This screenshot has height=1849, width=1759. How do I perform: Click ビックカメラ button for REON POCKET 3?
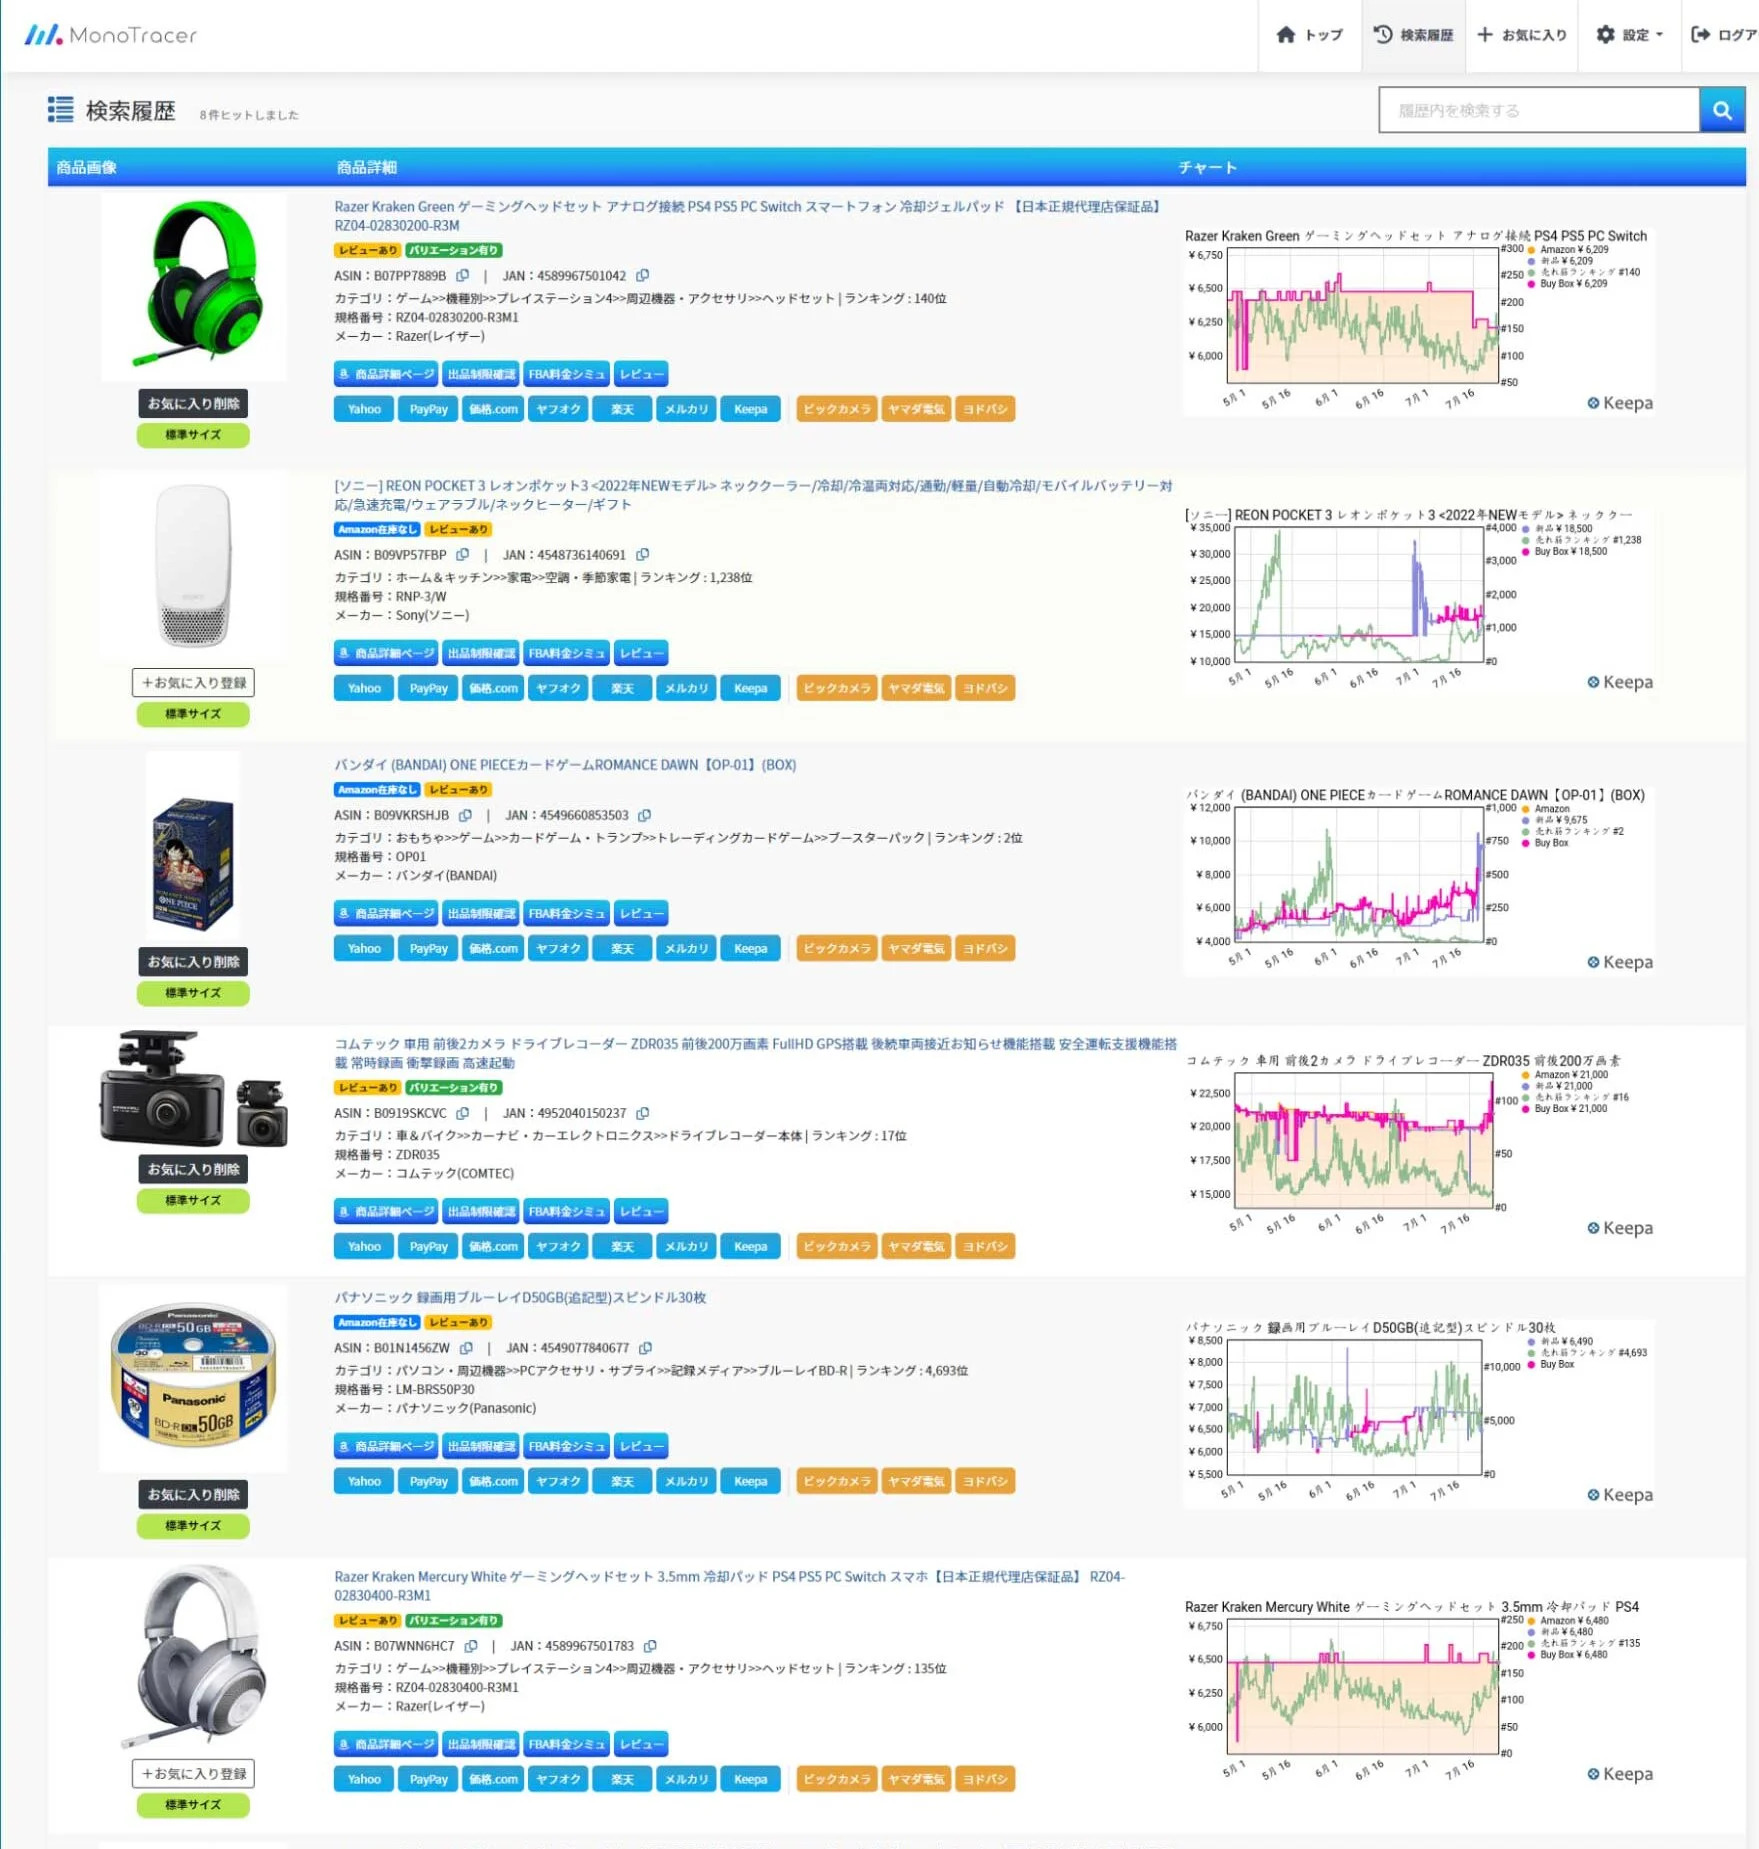tap(837, 688)
